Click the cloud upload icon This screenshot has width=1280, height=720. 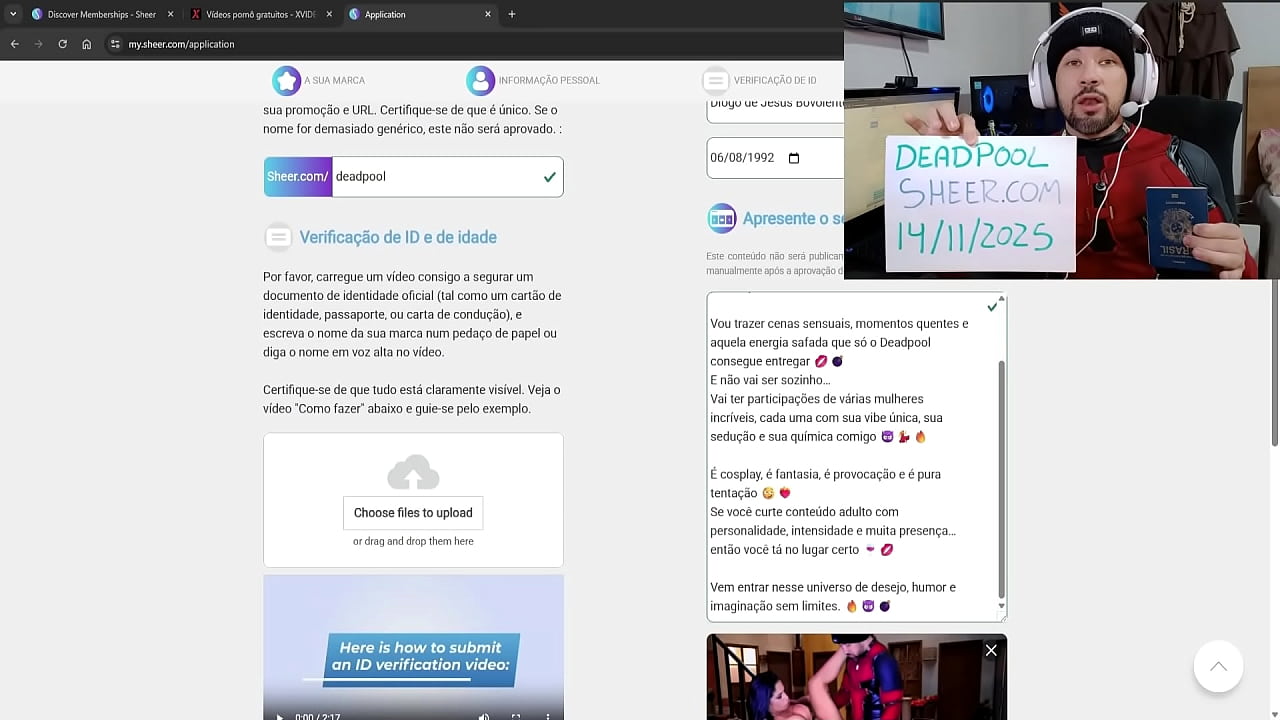click(413, 473)
